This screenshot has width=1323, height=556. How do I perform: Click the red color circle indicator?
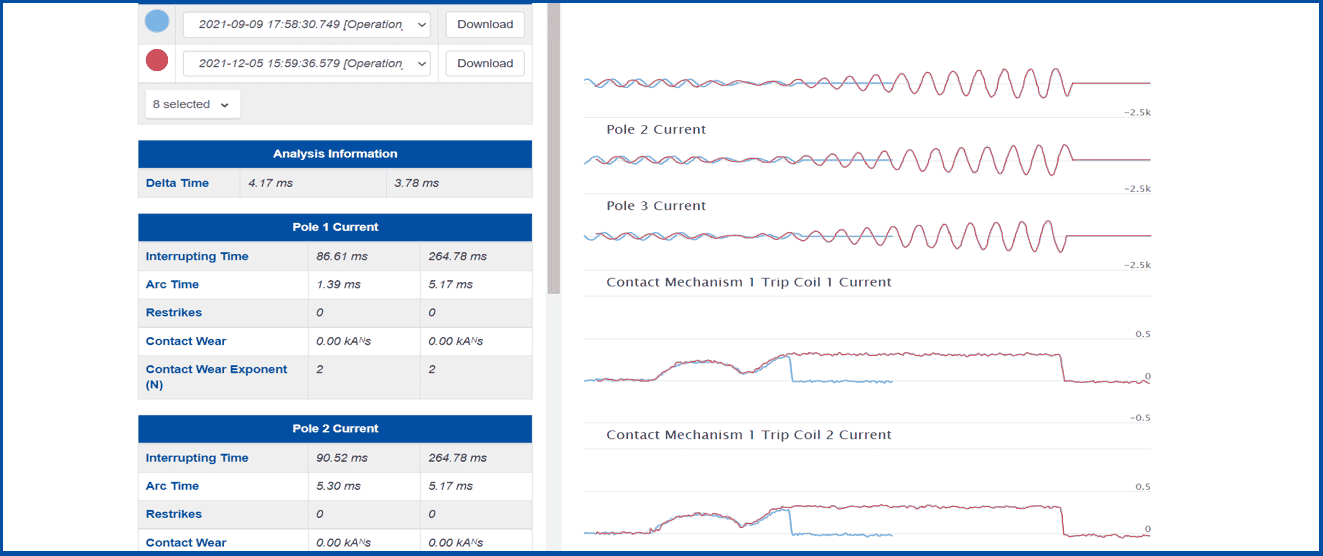(157, 61)
